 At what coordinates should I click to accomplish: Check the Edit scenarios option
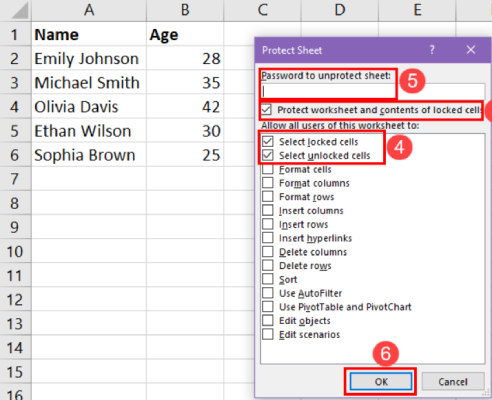click(x=268, y=334)
